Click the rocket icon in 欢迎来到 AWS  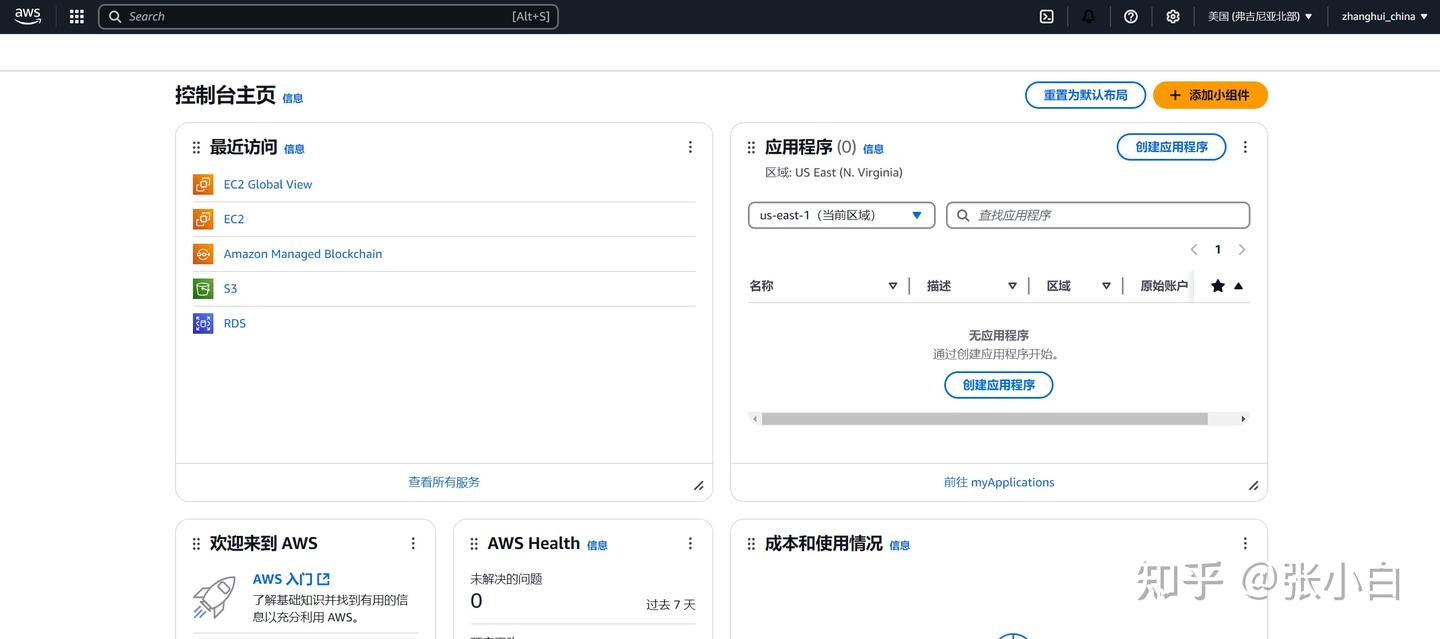[214, 596]
